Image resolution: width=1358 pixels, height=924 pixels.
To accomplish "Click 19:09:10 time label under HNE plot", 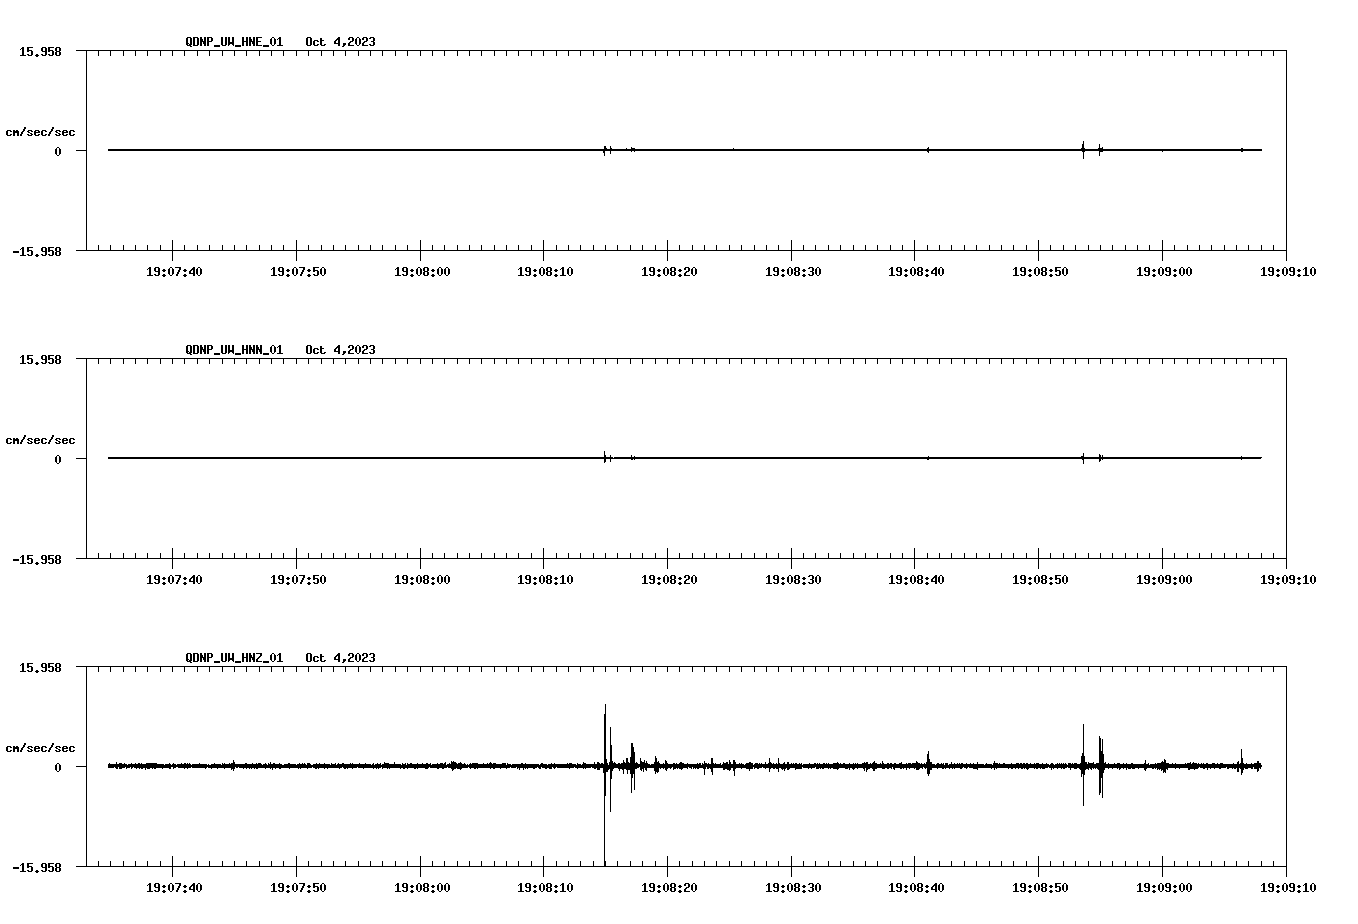I will [1287, 271].
